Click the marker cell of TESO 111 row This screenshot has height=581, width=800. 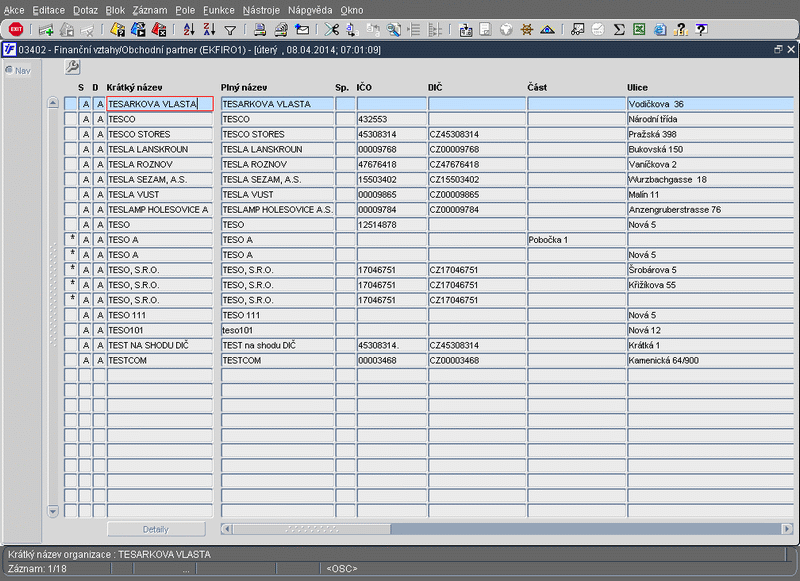click(x=70, y=315)
